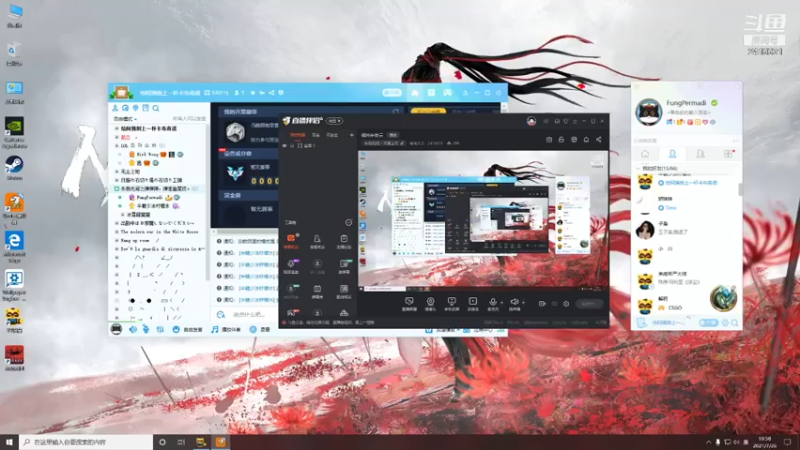Open the equalizer icon in the YY bottom toolbar
The height and width of the screenshot is (450, 800).
point(160,330)
